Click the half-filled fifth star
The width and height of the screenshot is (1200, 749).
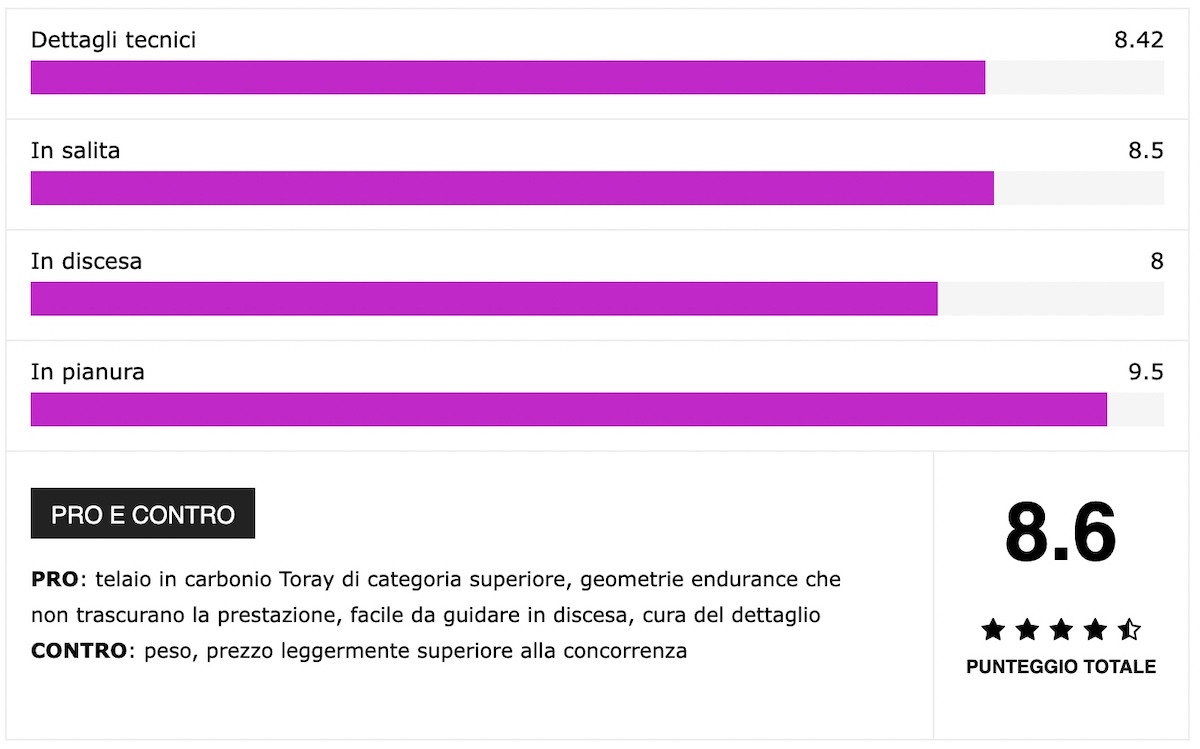click(x=1129, y=630)
